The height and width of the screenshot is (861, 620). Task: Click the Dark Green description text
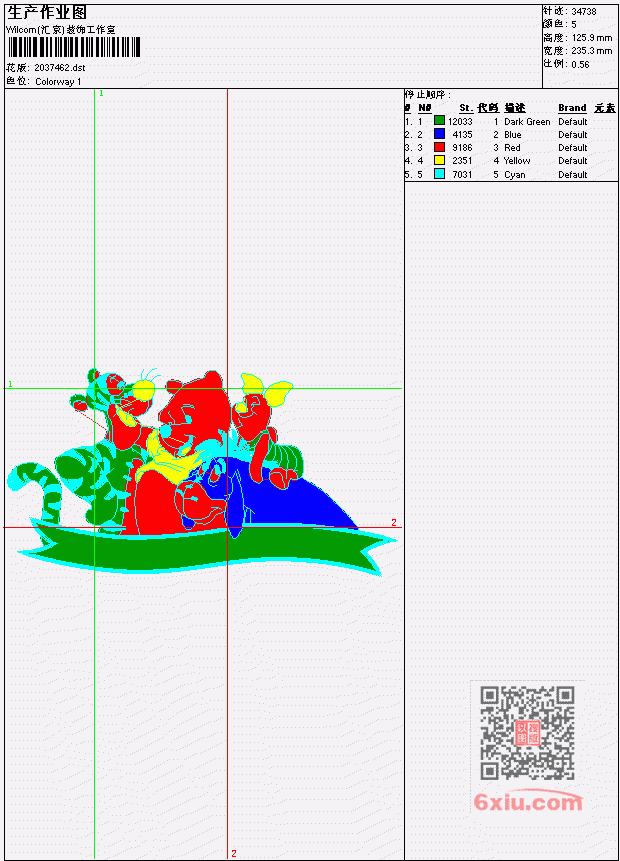(x=527, y=121)
